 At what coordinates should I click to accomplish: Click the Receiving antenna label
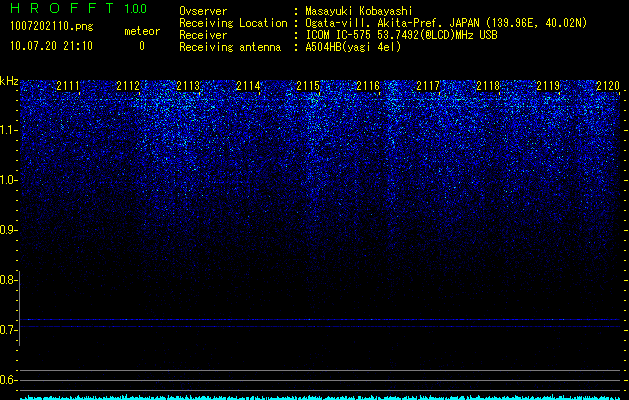click(x=230, y=47)
